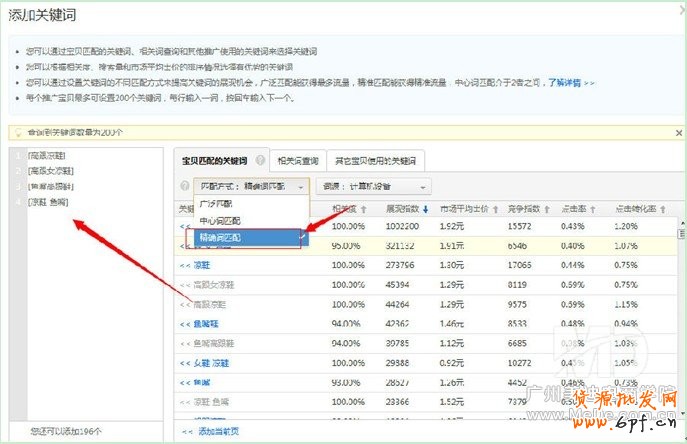Click cell 1.46元 in 鱼嘴鞋 row

[x=452, y=324]
